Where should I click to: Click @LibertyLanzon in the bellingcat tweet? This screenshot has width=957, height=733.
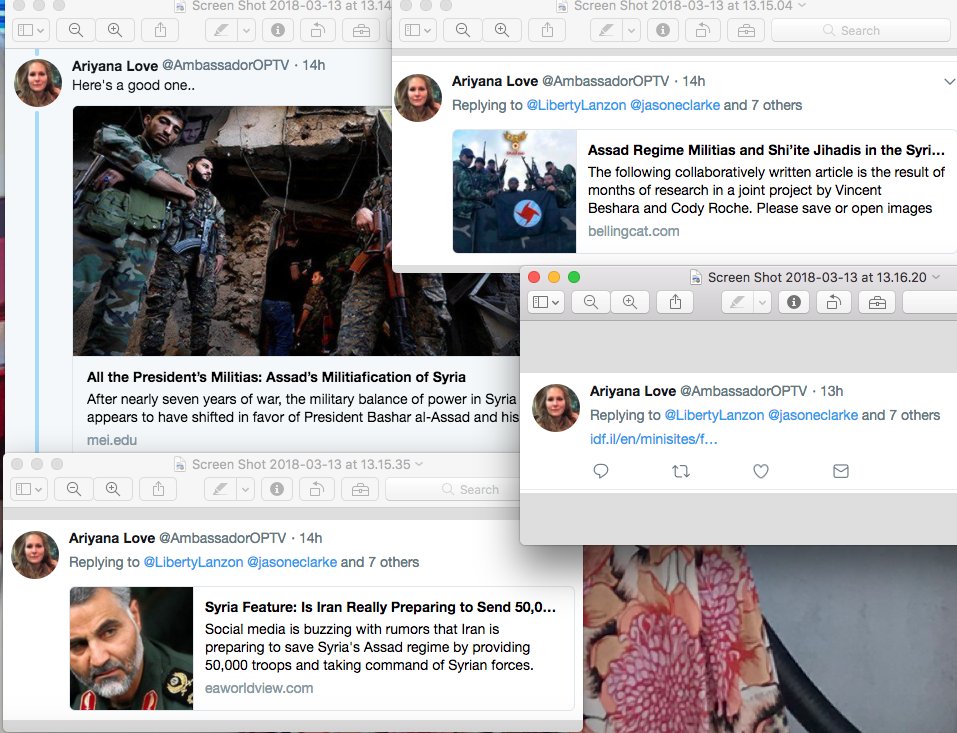tap(576, 105)
